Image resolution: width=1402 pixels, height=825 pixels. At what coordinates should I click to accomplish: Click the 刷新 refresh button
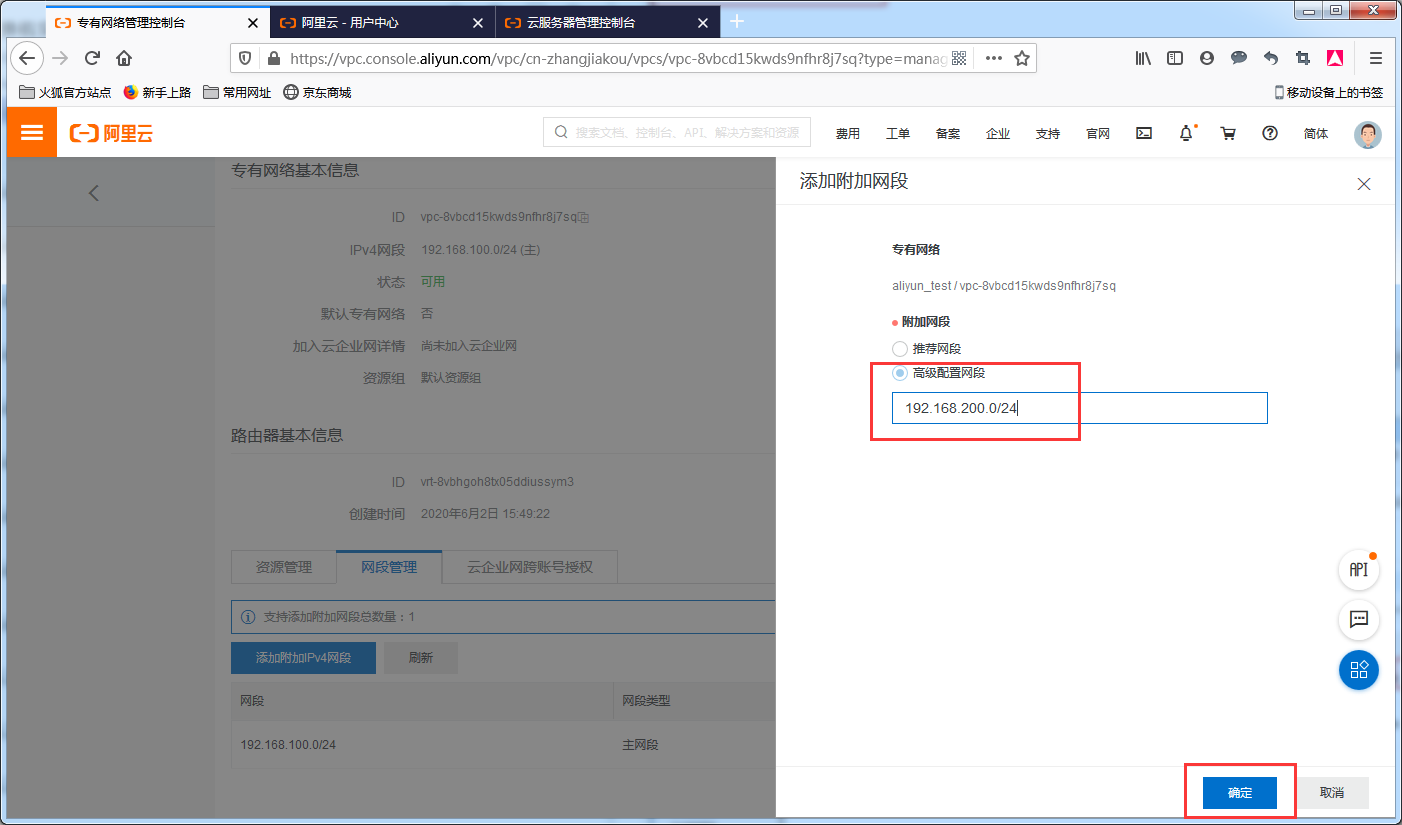(x=420, y=657)
